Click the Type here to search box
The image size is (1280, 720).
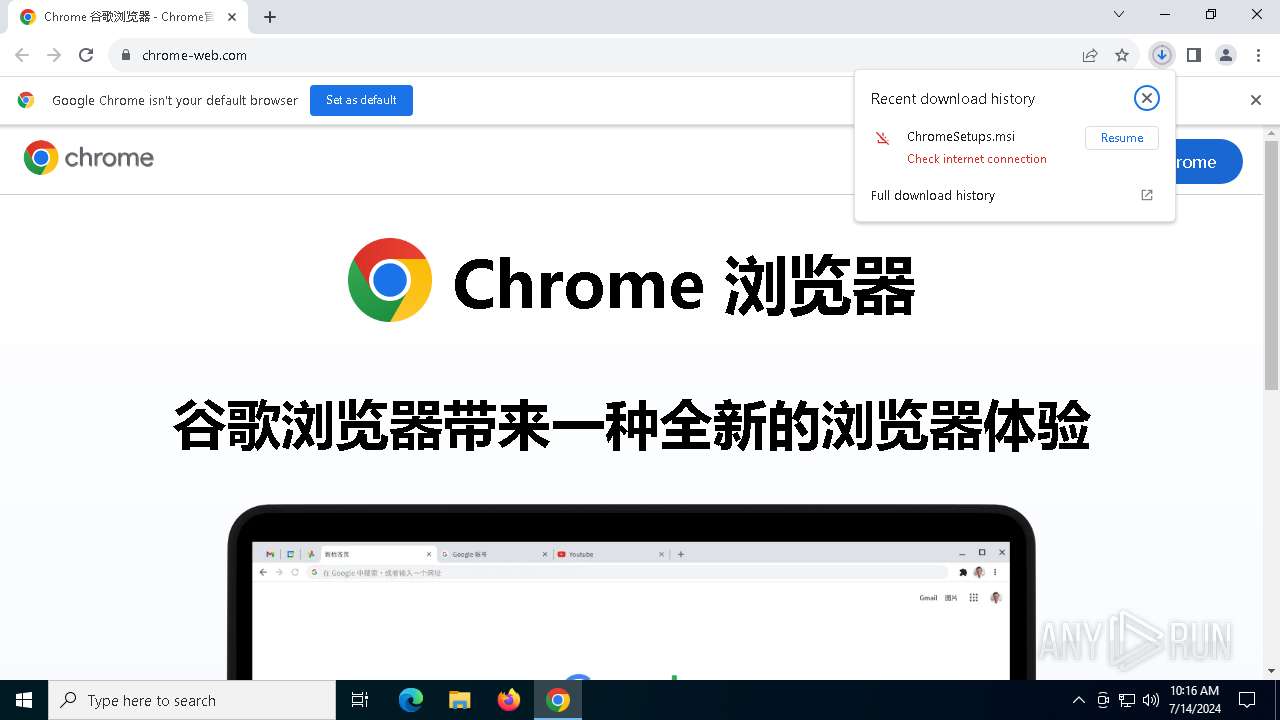point(192,700)
